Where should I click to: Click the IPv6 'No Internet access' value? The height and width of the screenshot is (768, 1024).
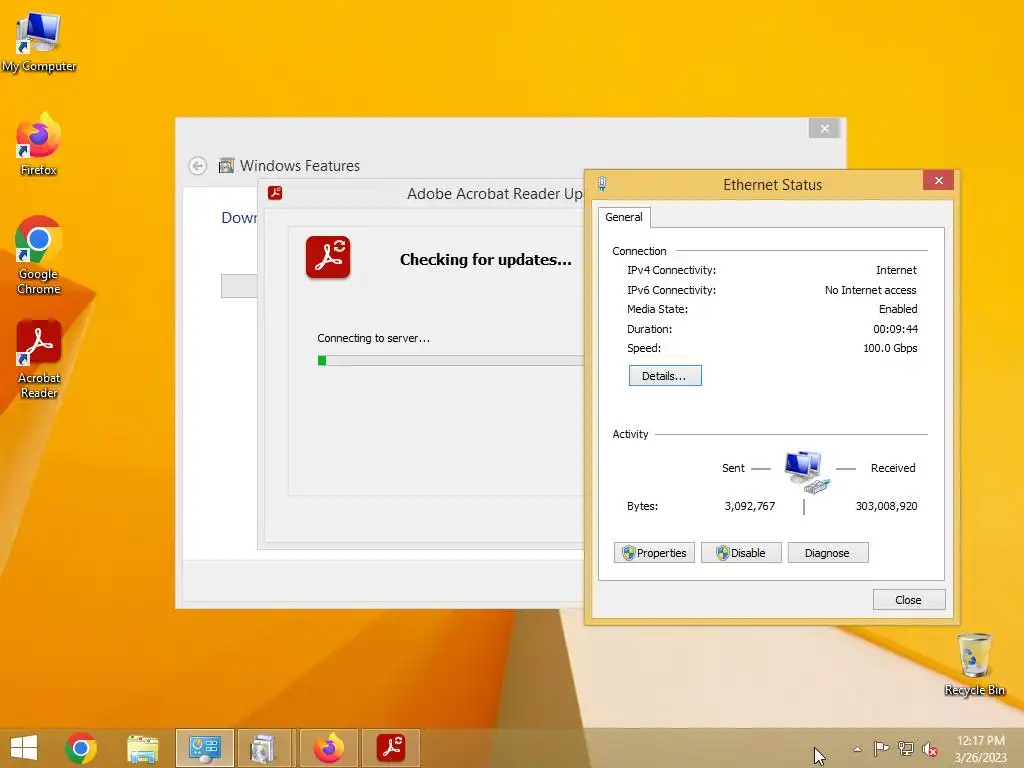(871, 290)
